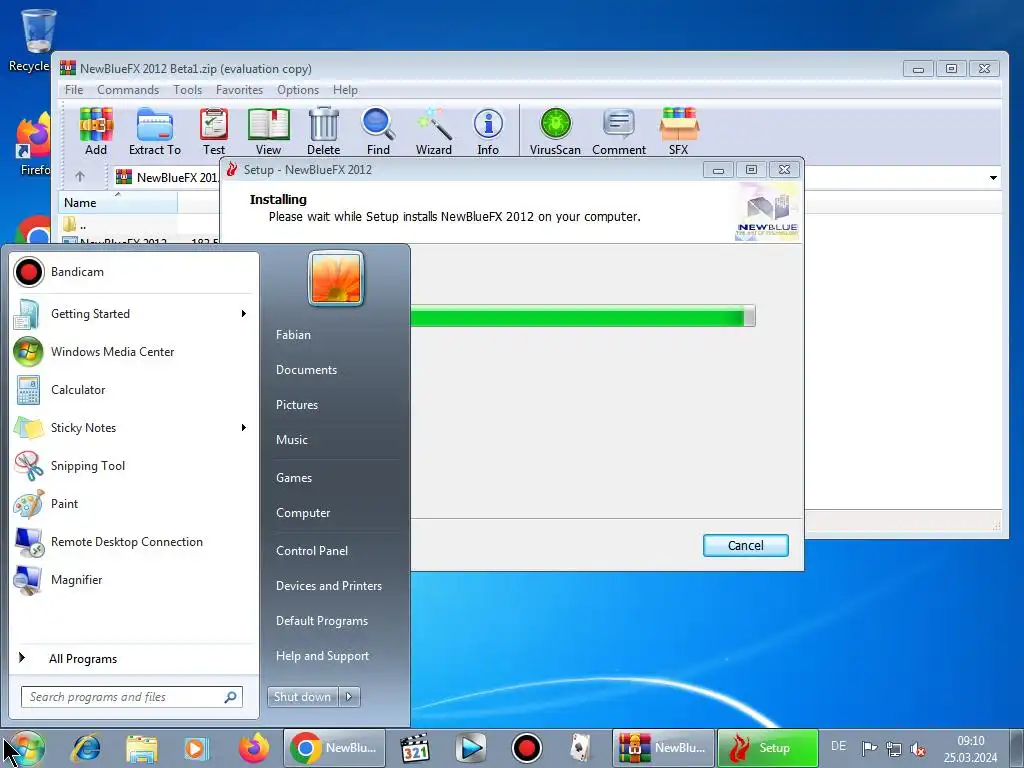Open the Pictures library link
Viewport: 1024px width, 768px height.
[296, 405]
